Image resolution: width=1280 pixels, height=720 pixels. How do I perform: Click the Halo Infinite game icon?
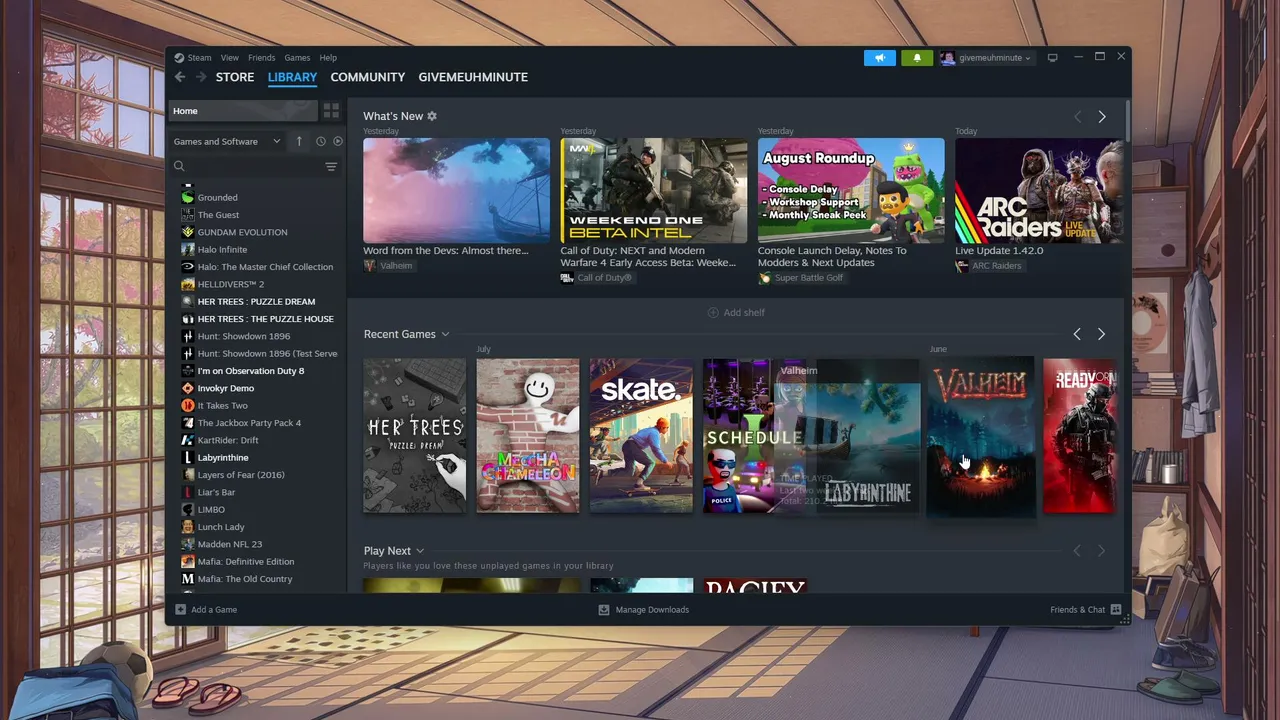187,249
